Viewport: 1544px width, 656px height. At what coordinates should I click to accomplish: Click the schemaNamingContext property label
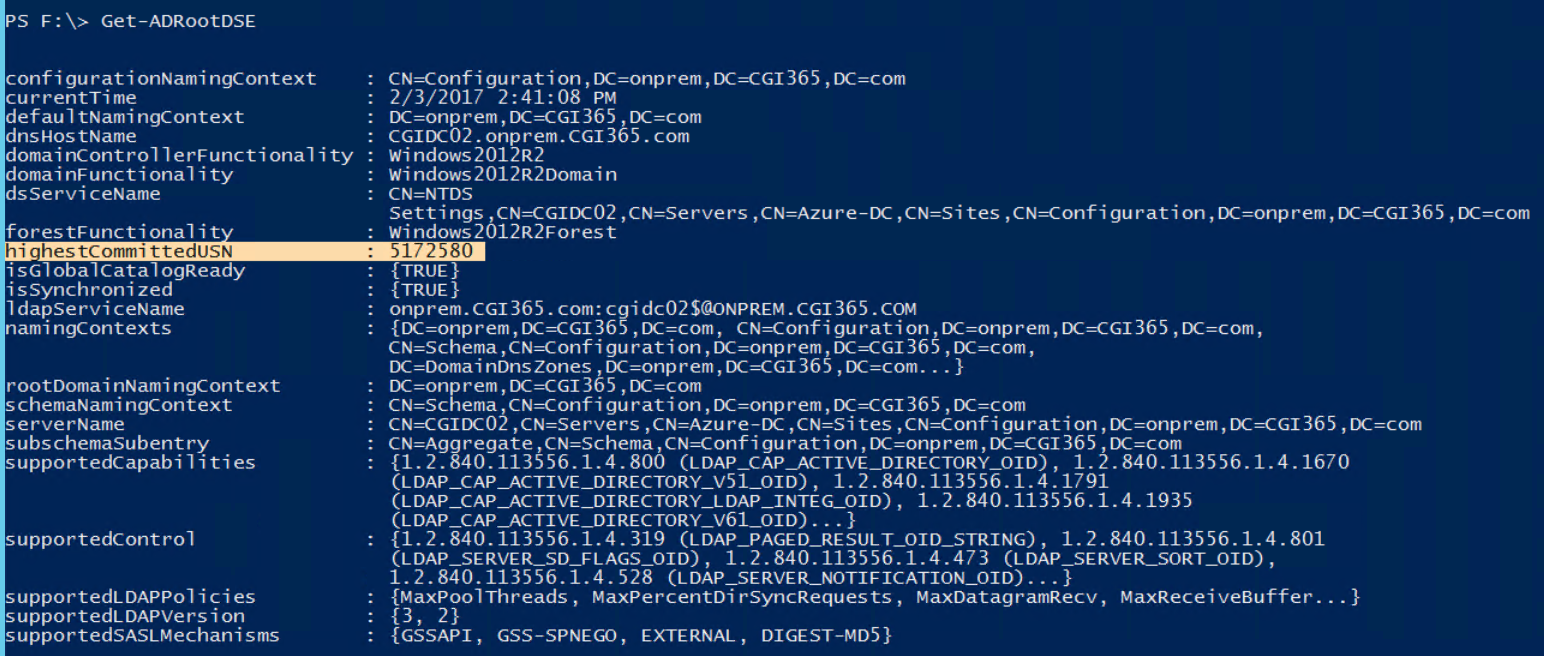click(x=119, y=405)
